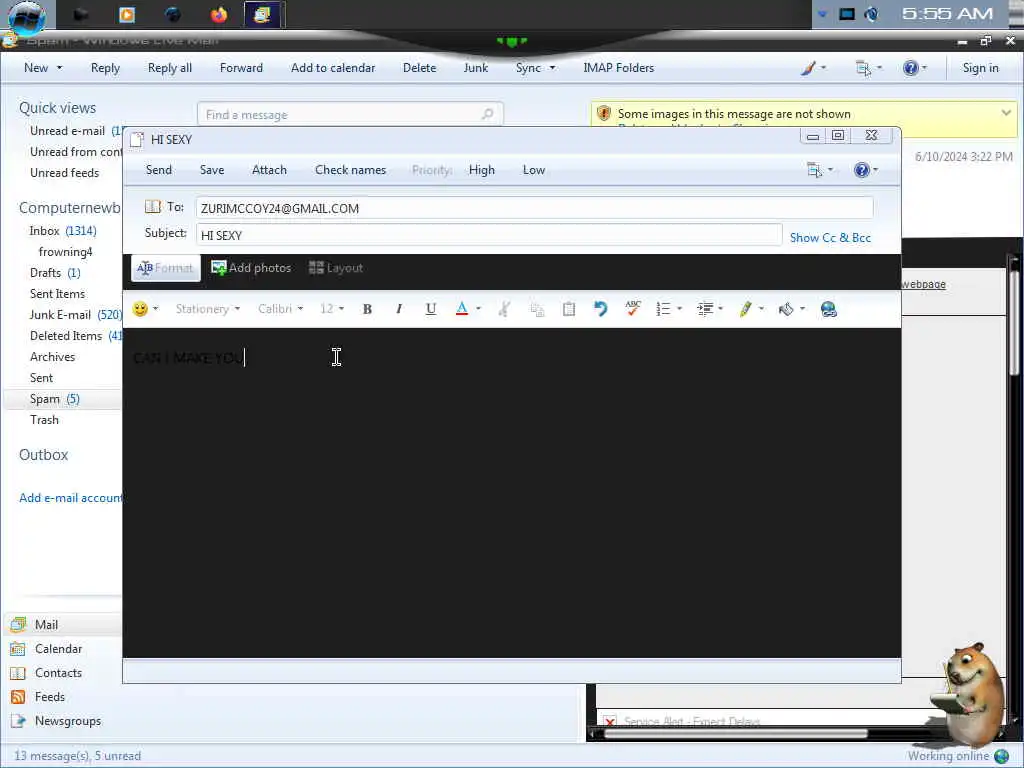1024x768 pixels.
Task: Click the compose window help icon
Action: point(861,170)
